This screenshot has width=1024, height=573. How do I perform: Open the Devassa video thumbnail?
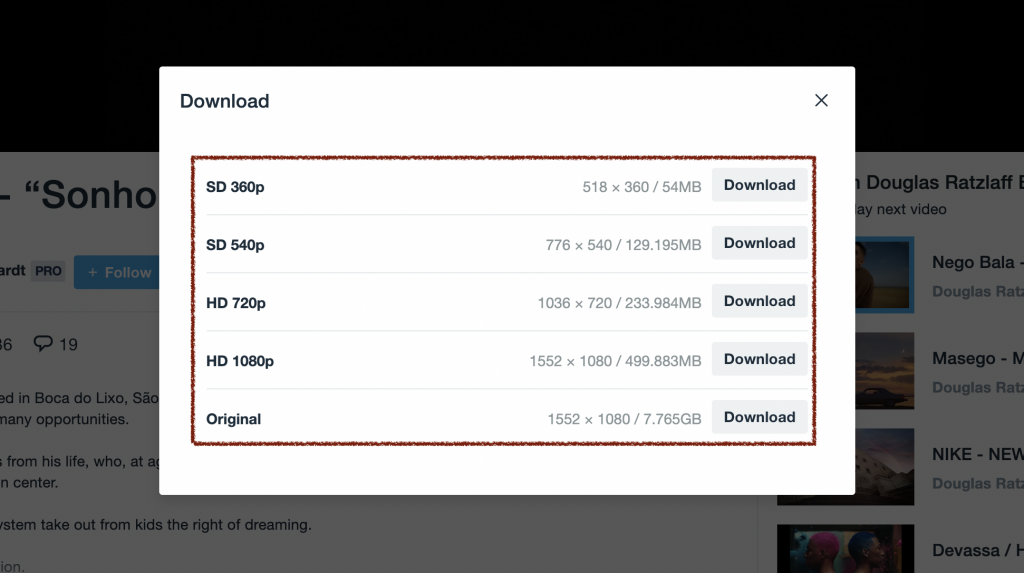click(x=845, y=548)
